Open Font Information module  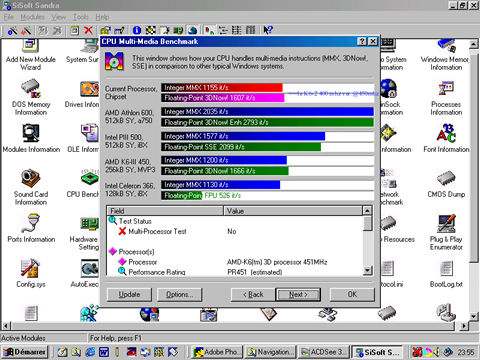(446, 138)
